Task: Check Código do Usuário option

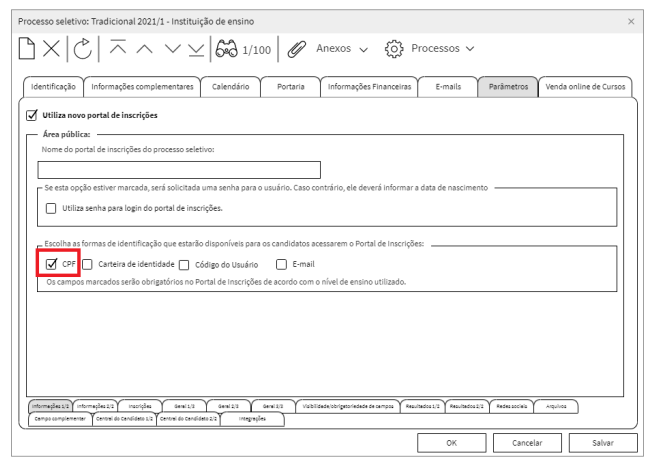Action: (184, 265)
